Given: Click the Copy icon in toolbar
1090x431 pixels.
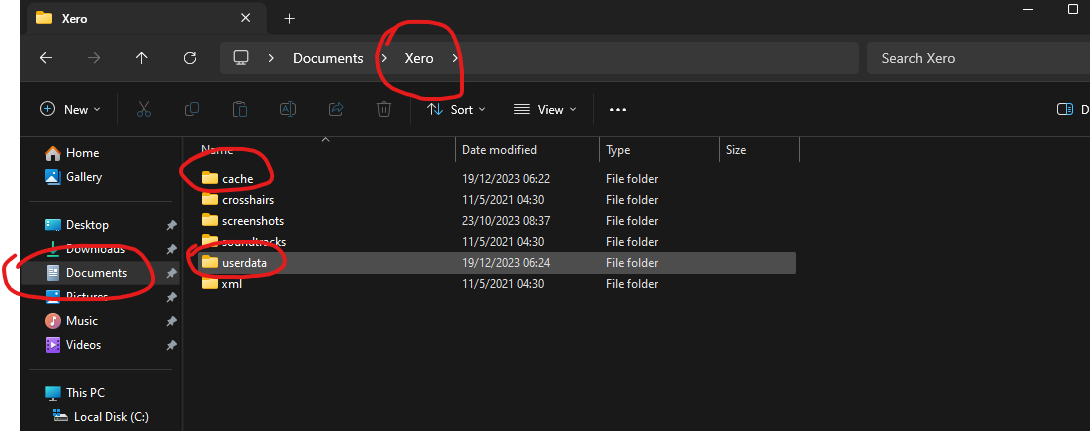Looking at the screenshot, I should pos(192,110).
